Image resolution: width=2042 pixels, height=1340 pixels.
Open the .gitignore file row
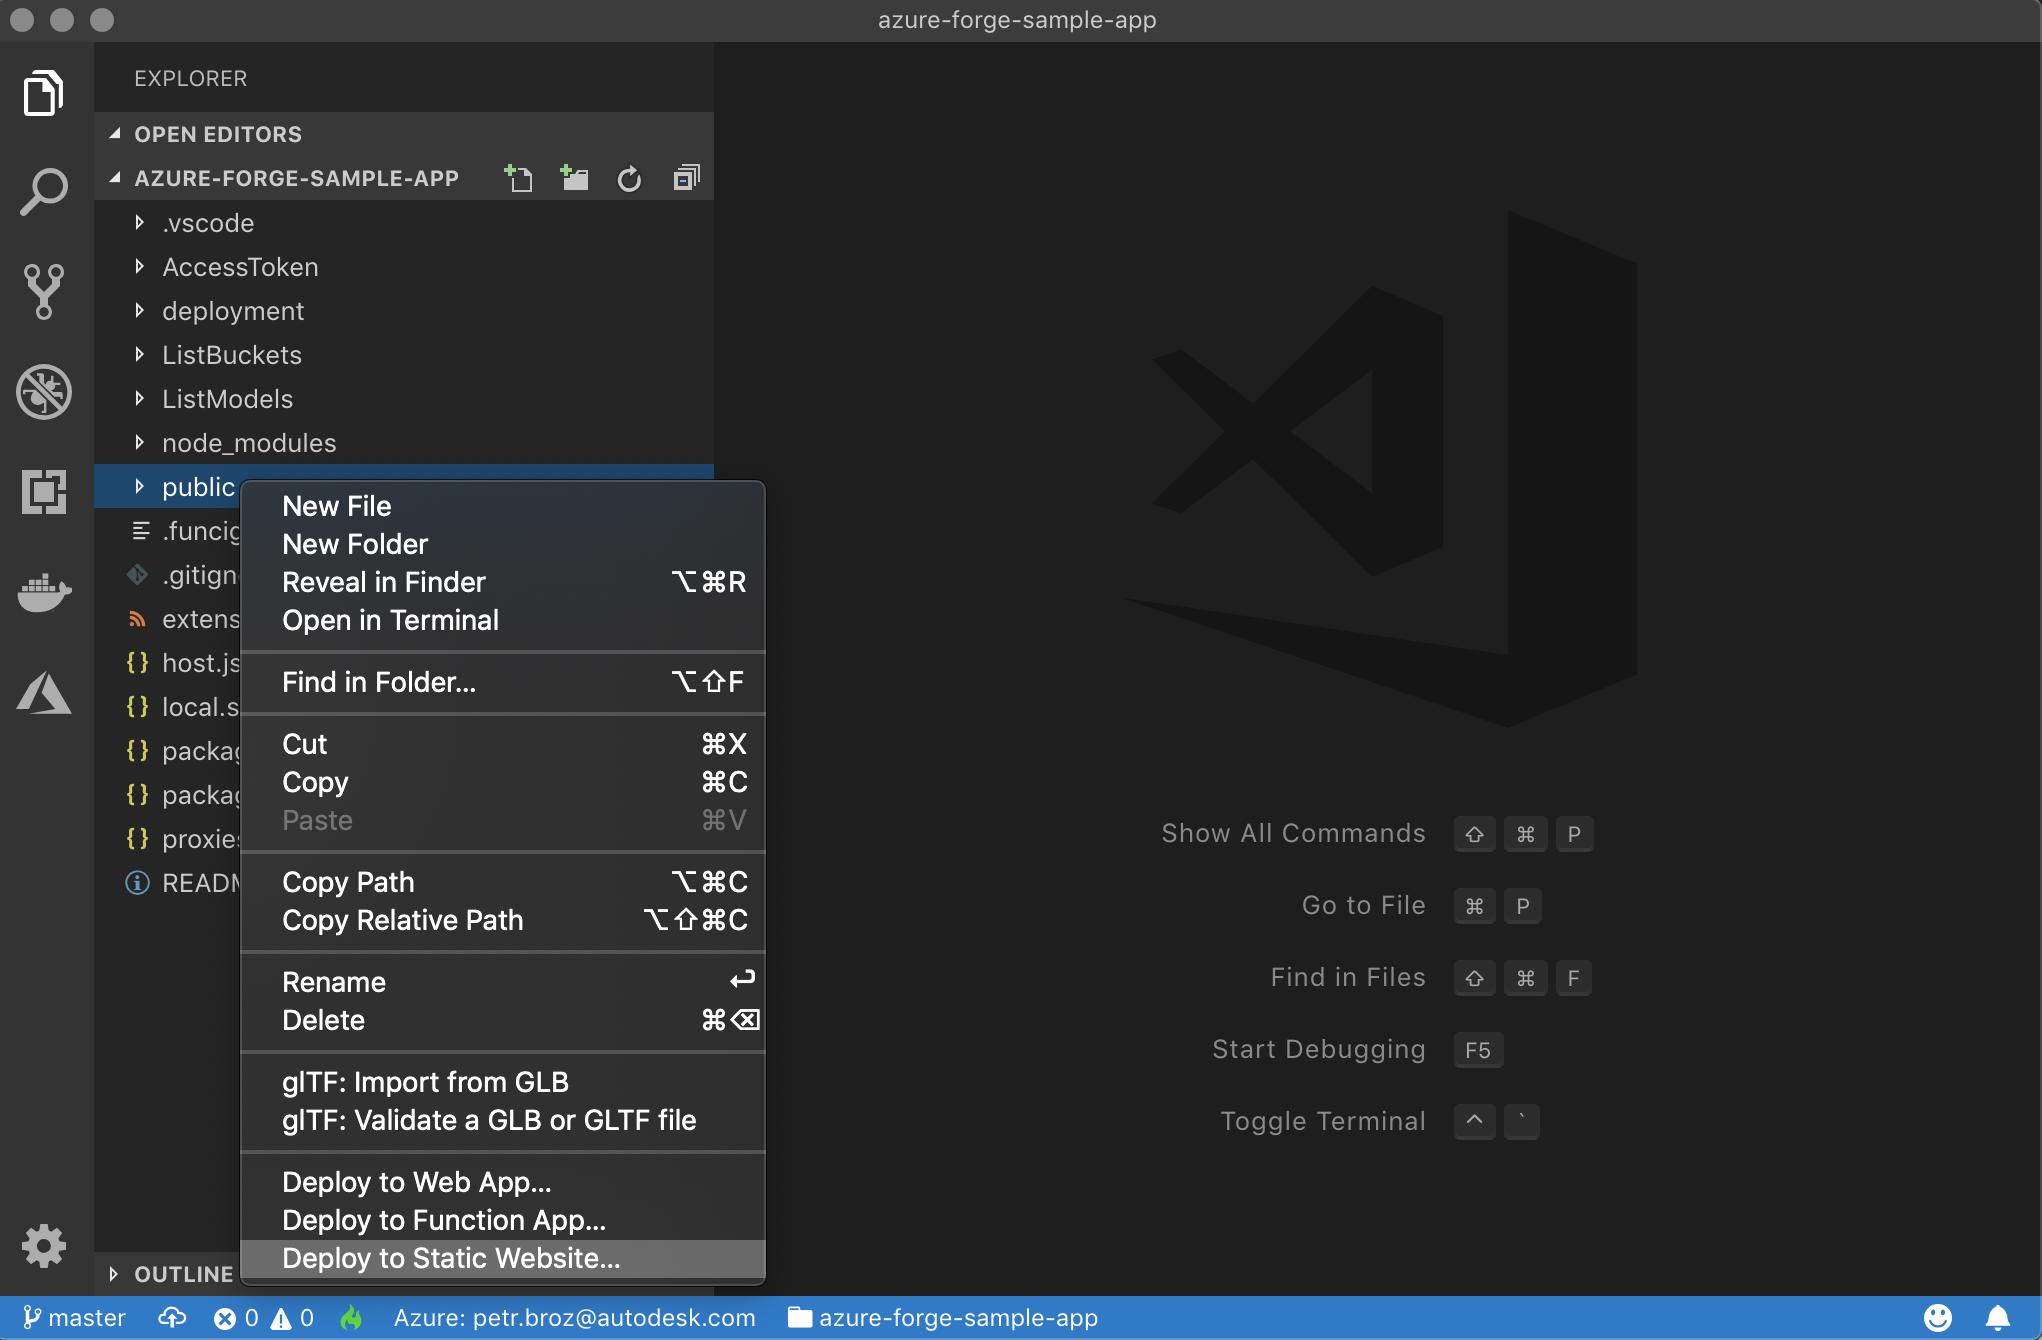[x=168, y=575]
